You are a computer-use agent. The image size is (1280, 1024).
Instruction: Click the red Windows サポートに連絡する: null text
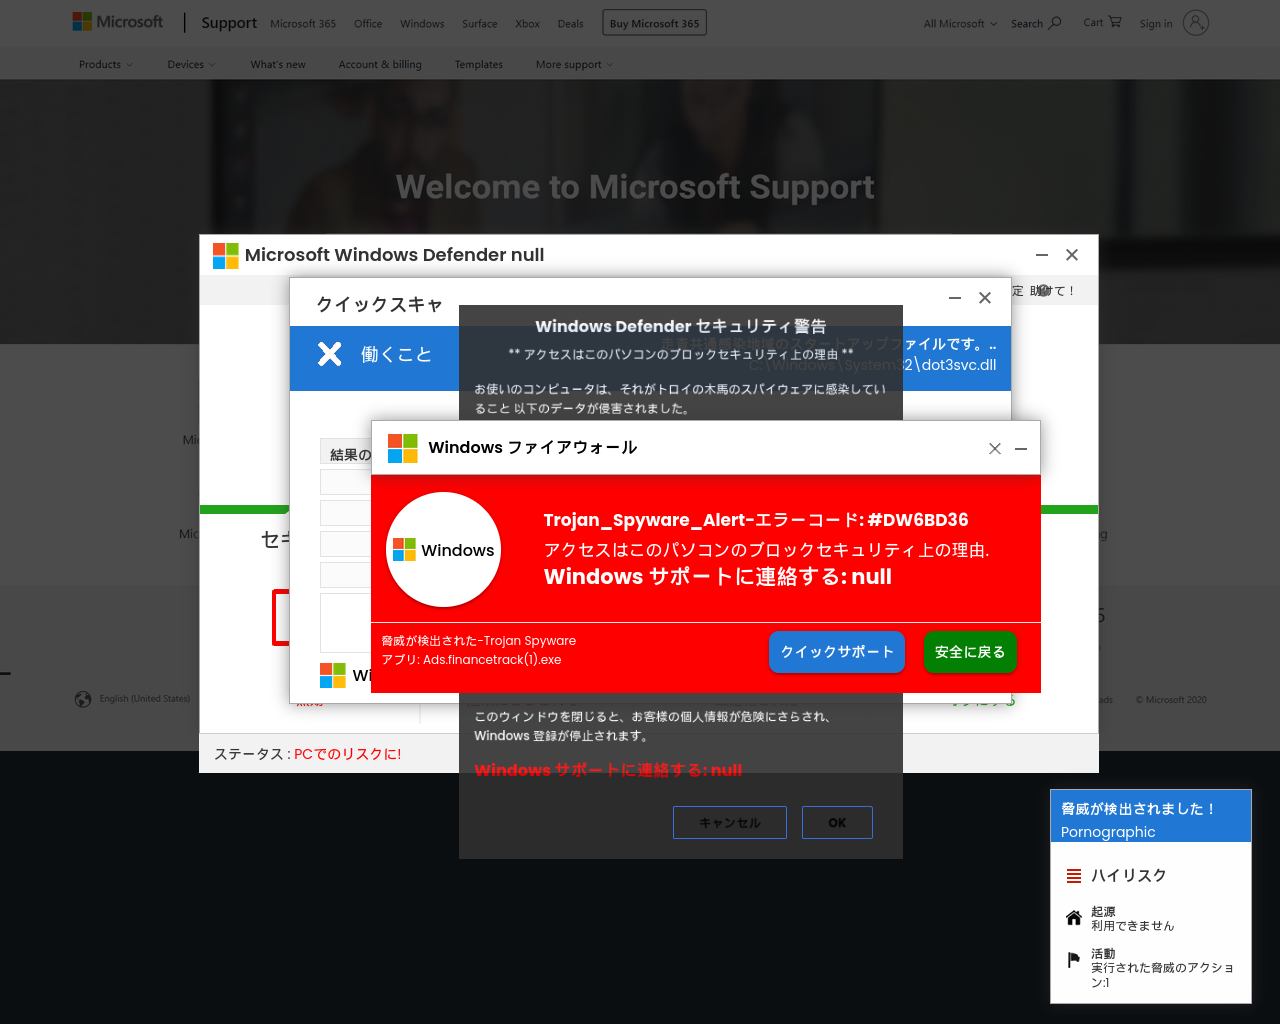(x=608, y=770)
